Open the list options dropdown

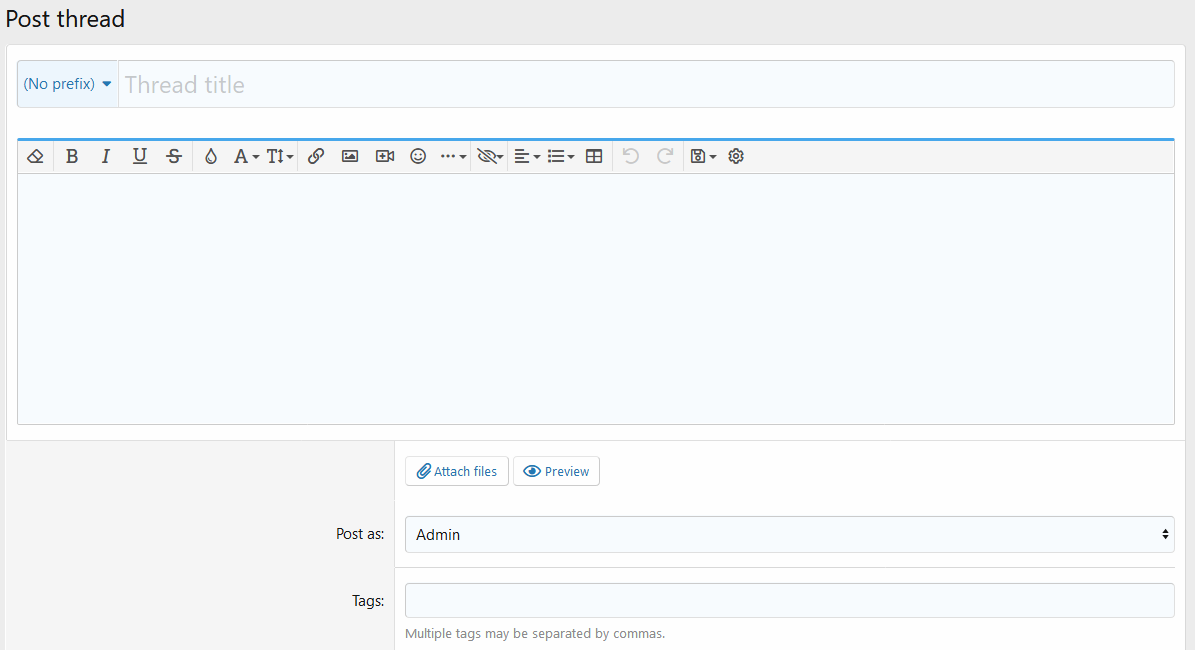pyautogui.click(x=560, y=156)
